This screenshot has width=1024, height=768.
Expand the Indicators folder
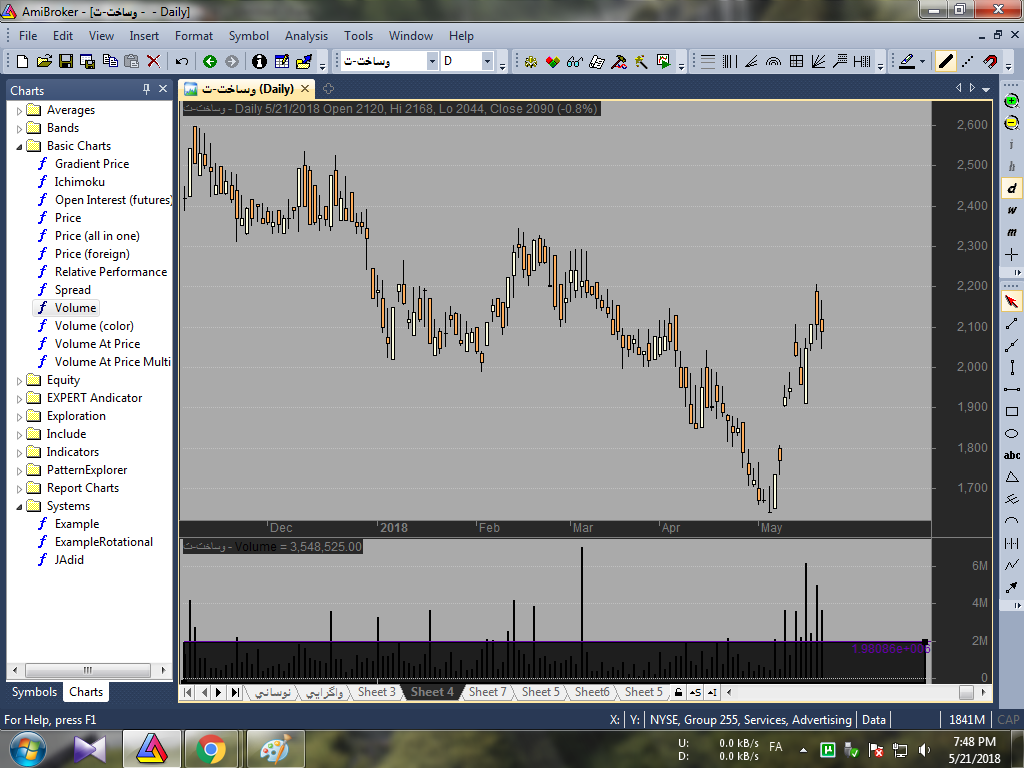[20, 453]
